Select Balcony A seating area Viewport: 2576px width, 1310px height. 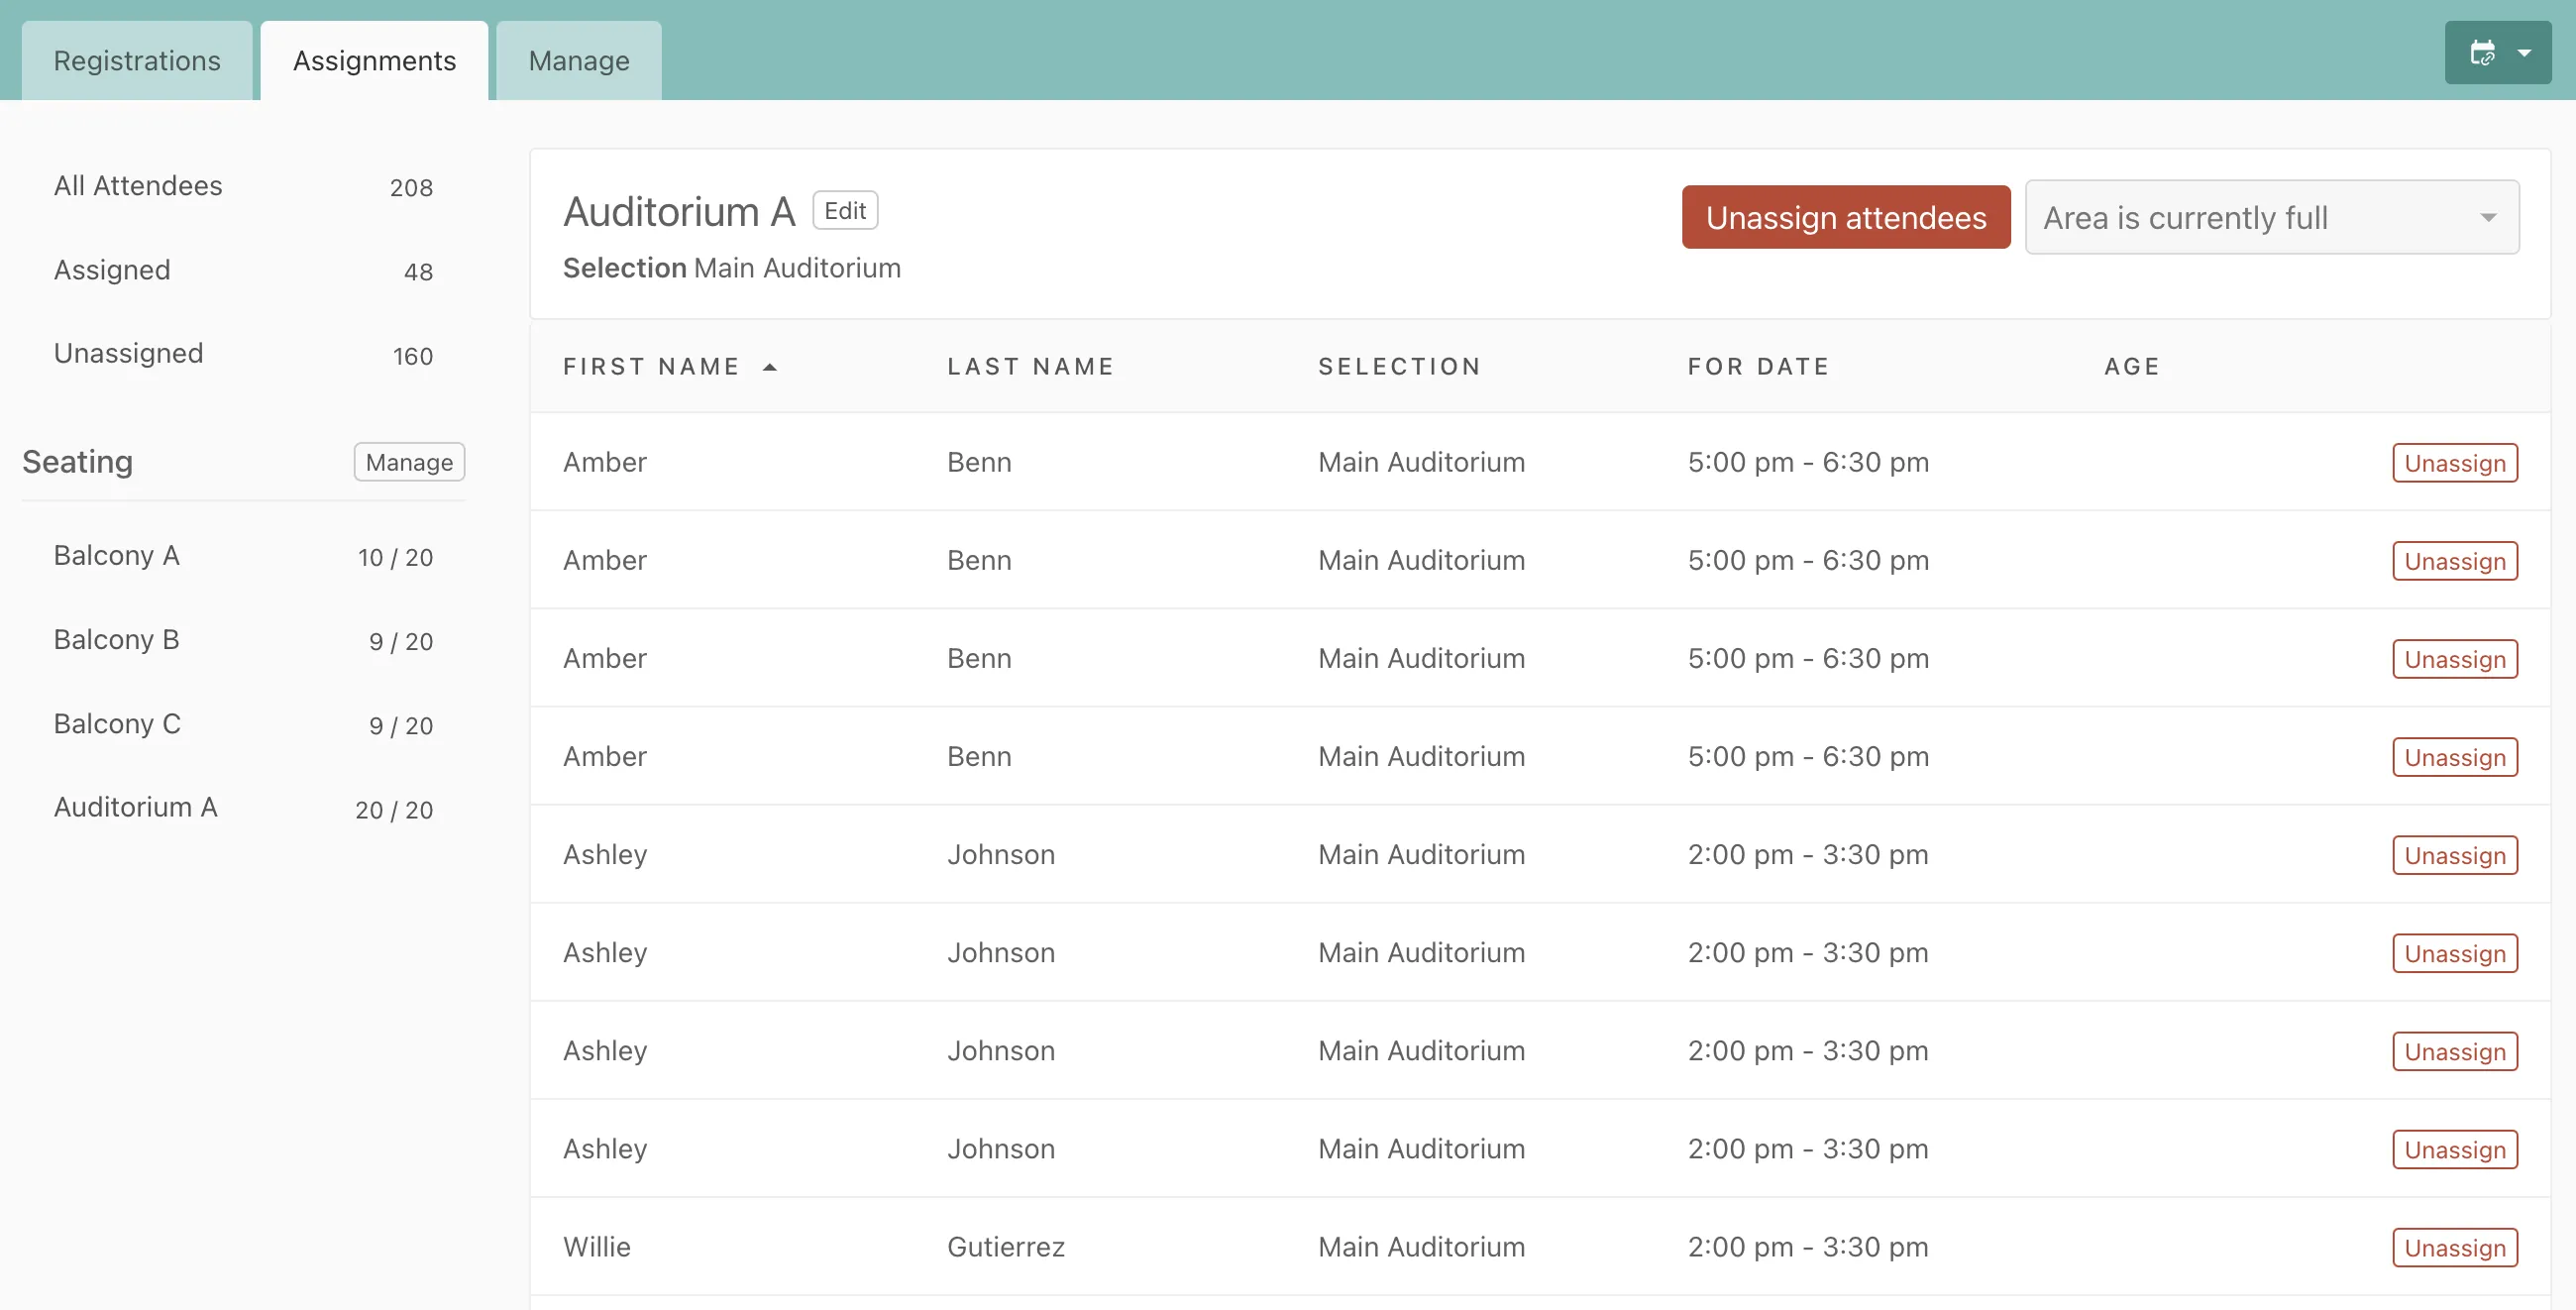coord(116,556)
